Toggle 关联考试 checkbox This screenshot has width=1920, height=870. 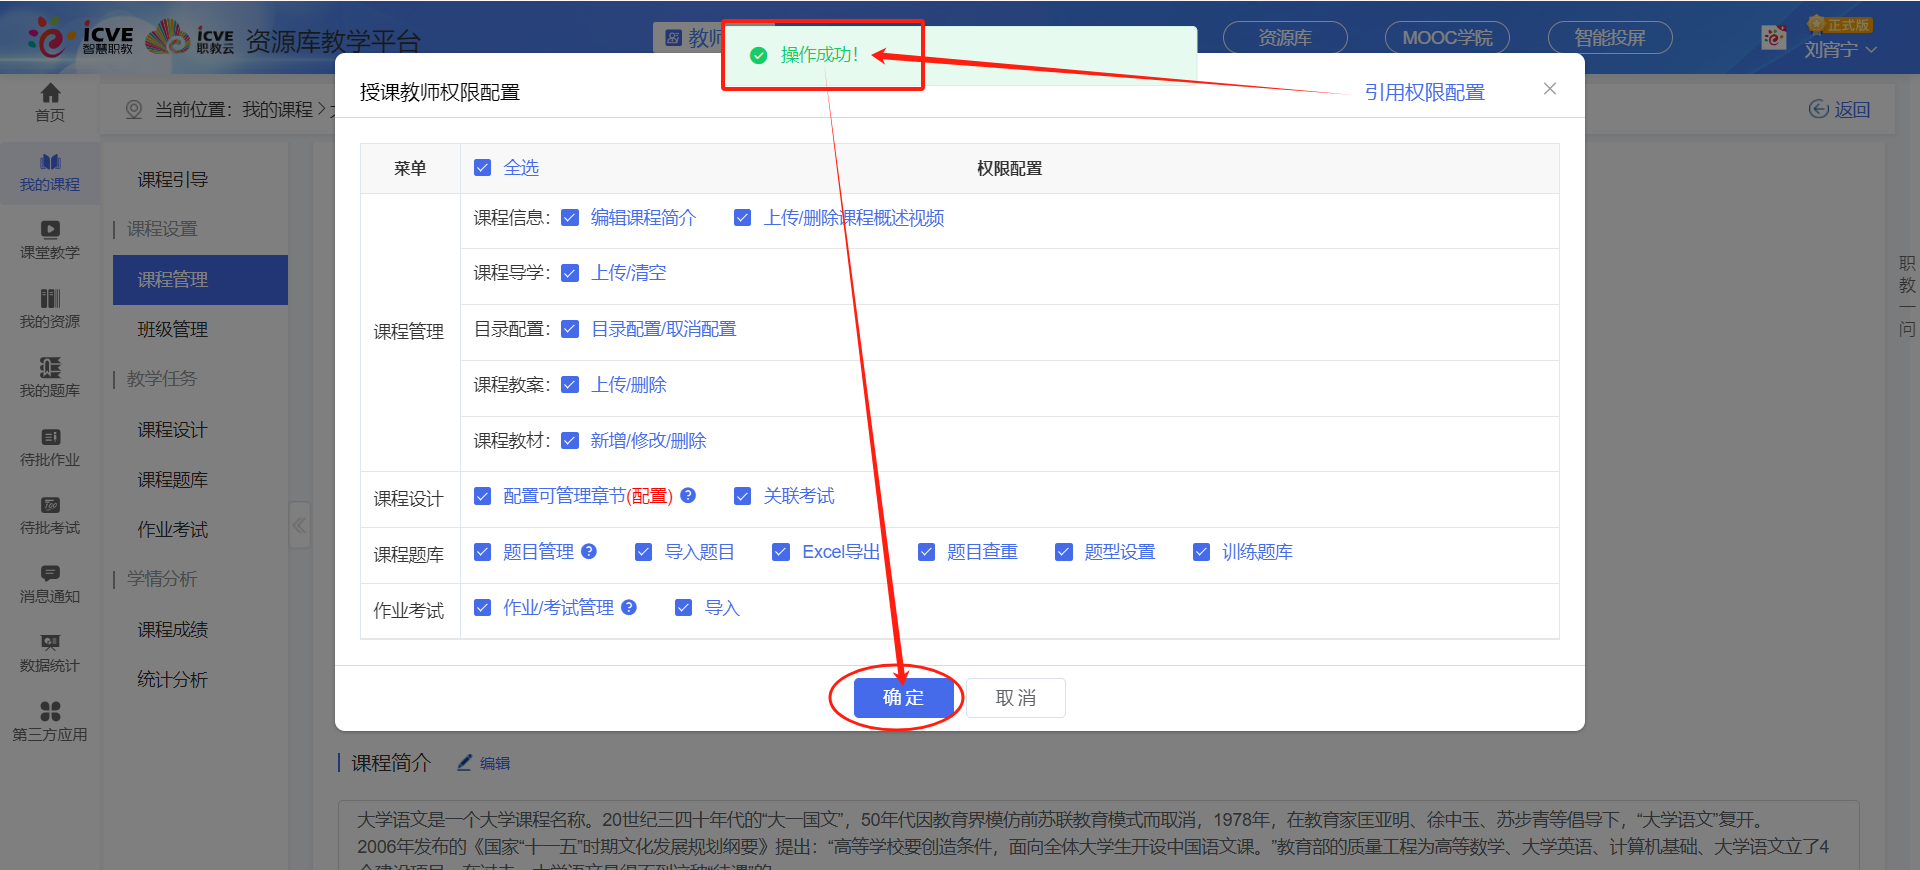tap(743, 496)
